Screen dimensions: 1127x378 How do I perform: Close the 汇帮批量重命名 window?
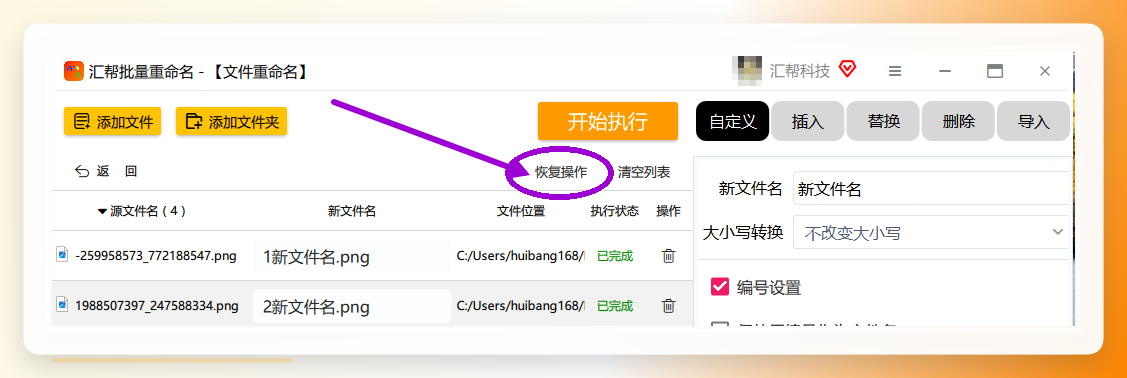(1045, 71)
